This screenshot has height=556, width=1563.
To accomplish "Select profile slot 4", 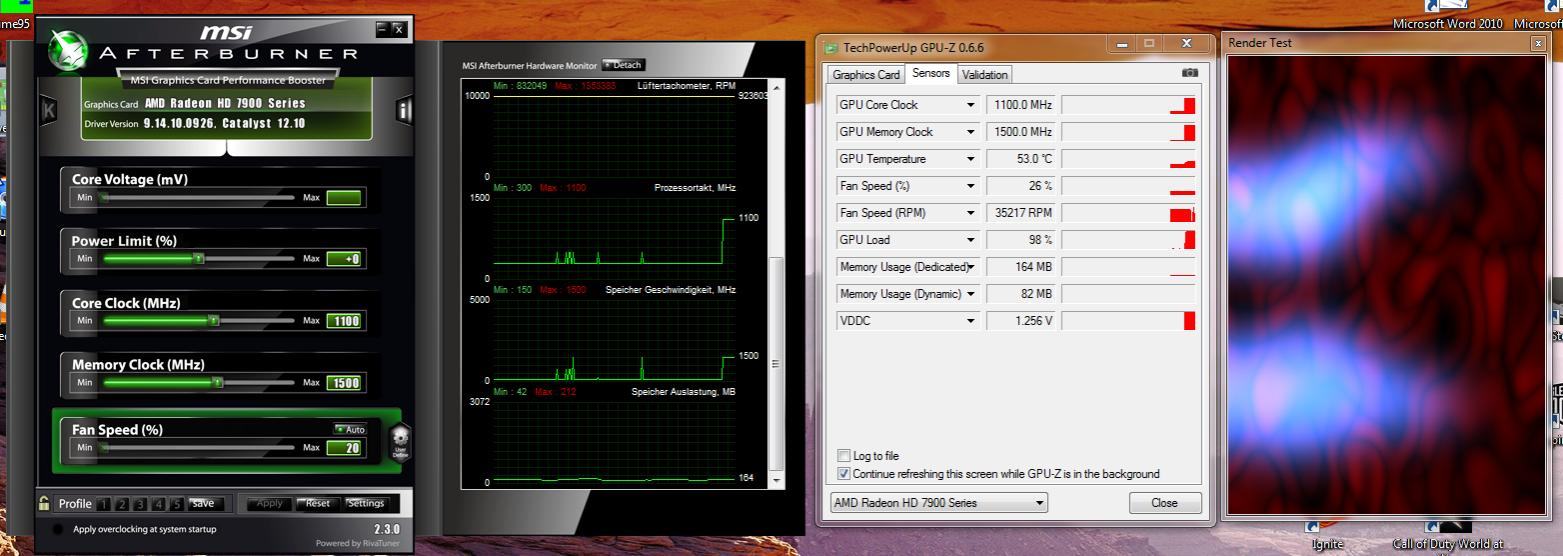I will 159,504.
